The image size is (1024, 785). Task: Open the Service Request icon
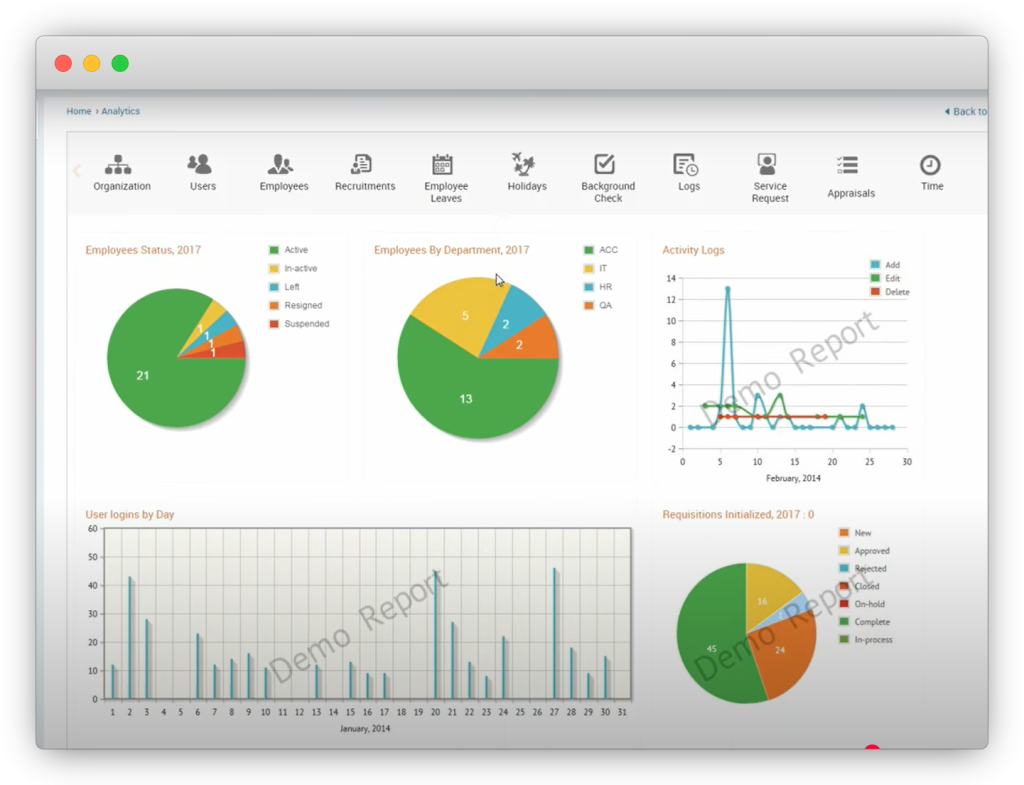click(769, 165)
